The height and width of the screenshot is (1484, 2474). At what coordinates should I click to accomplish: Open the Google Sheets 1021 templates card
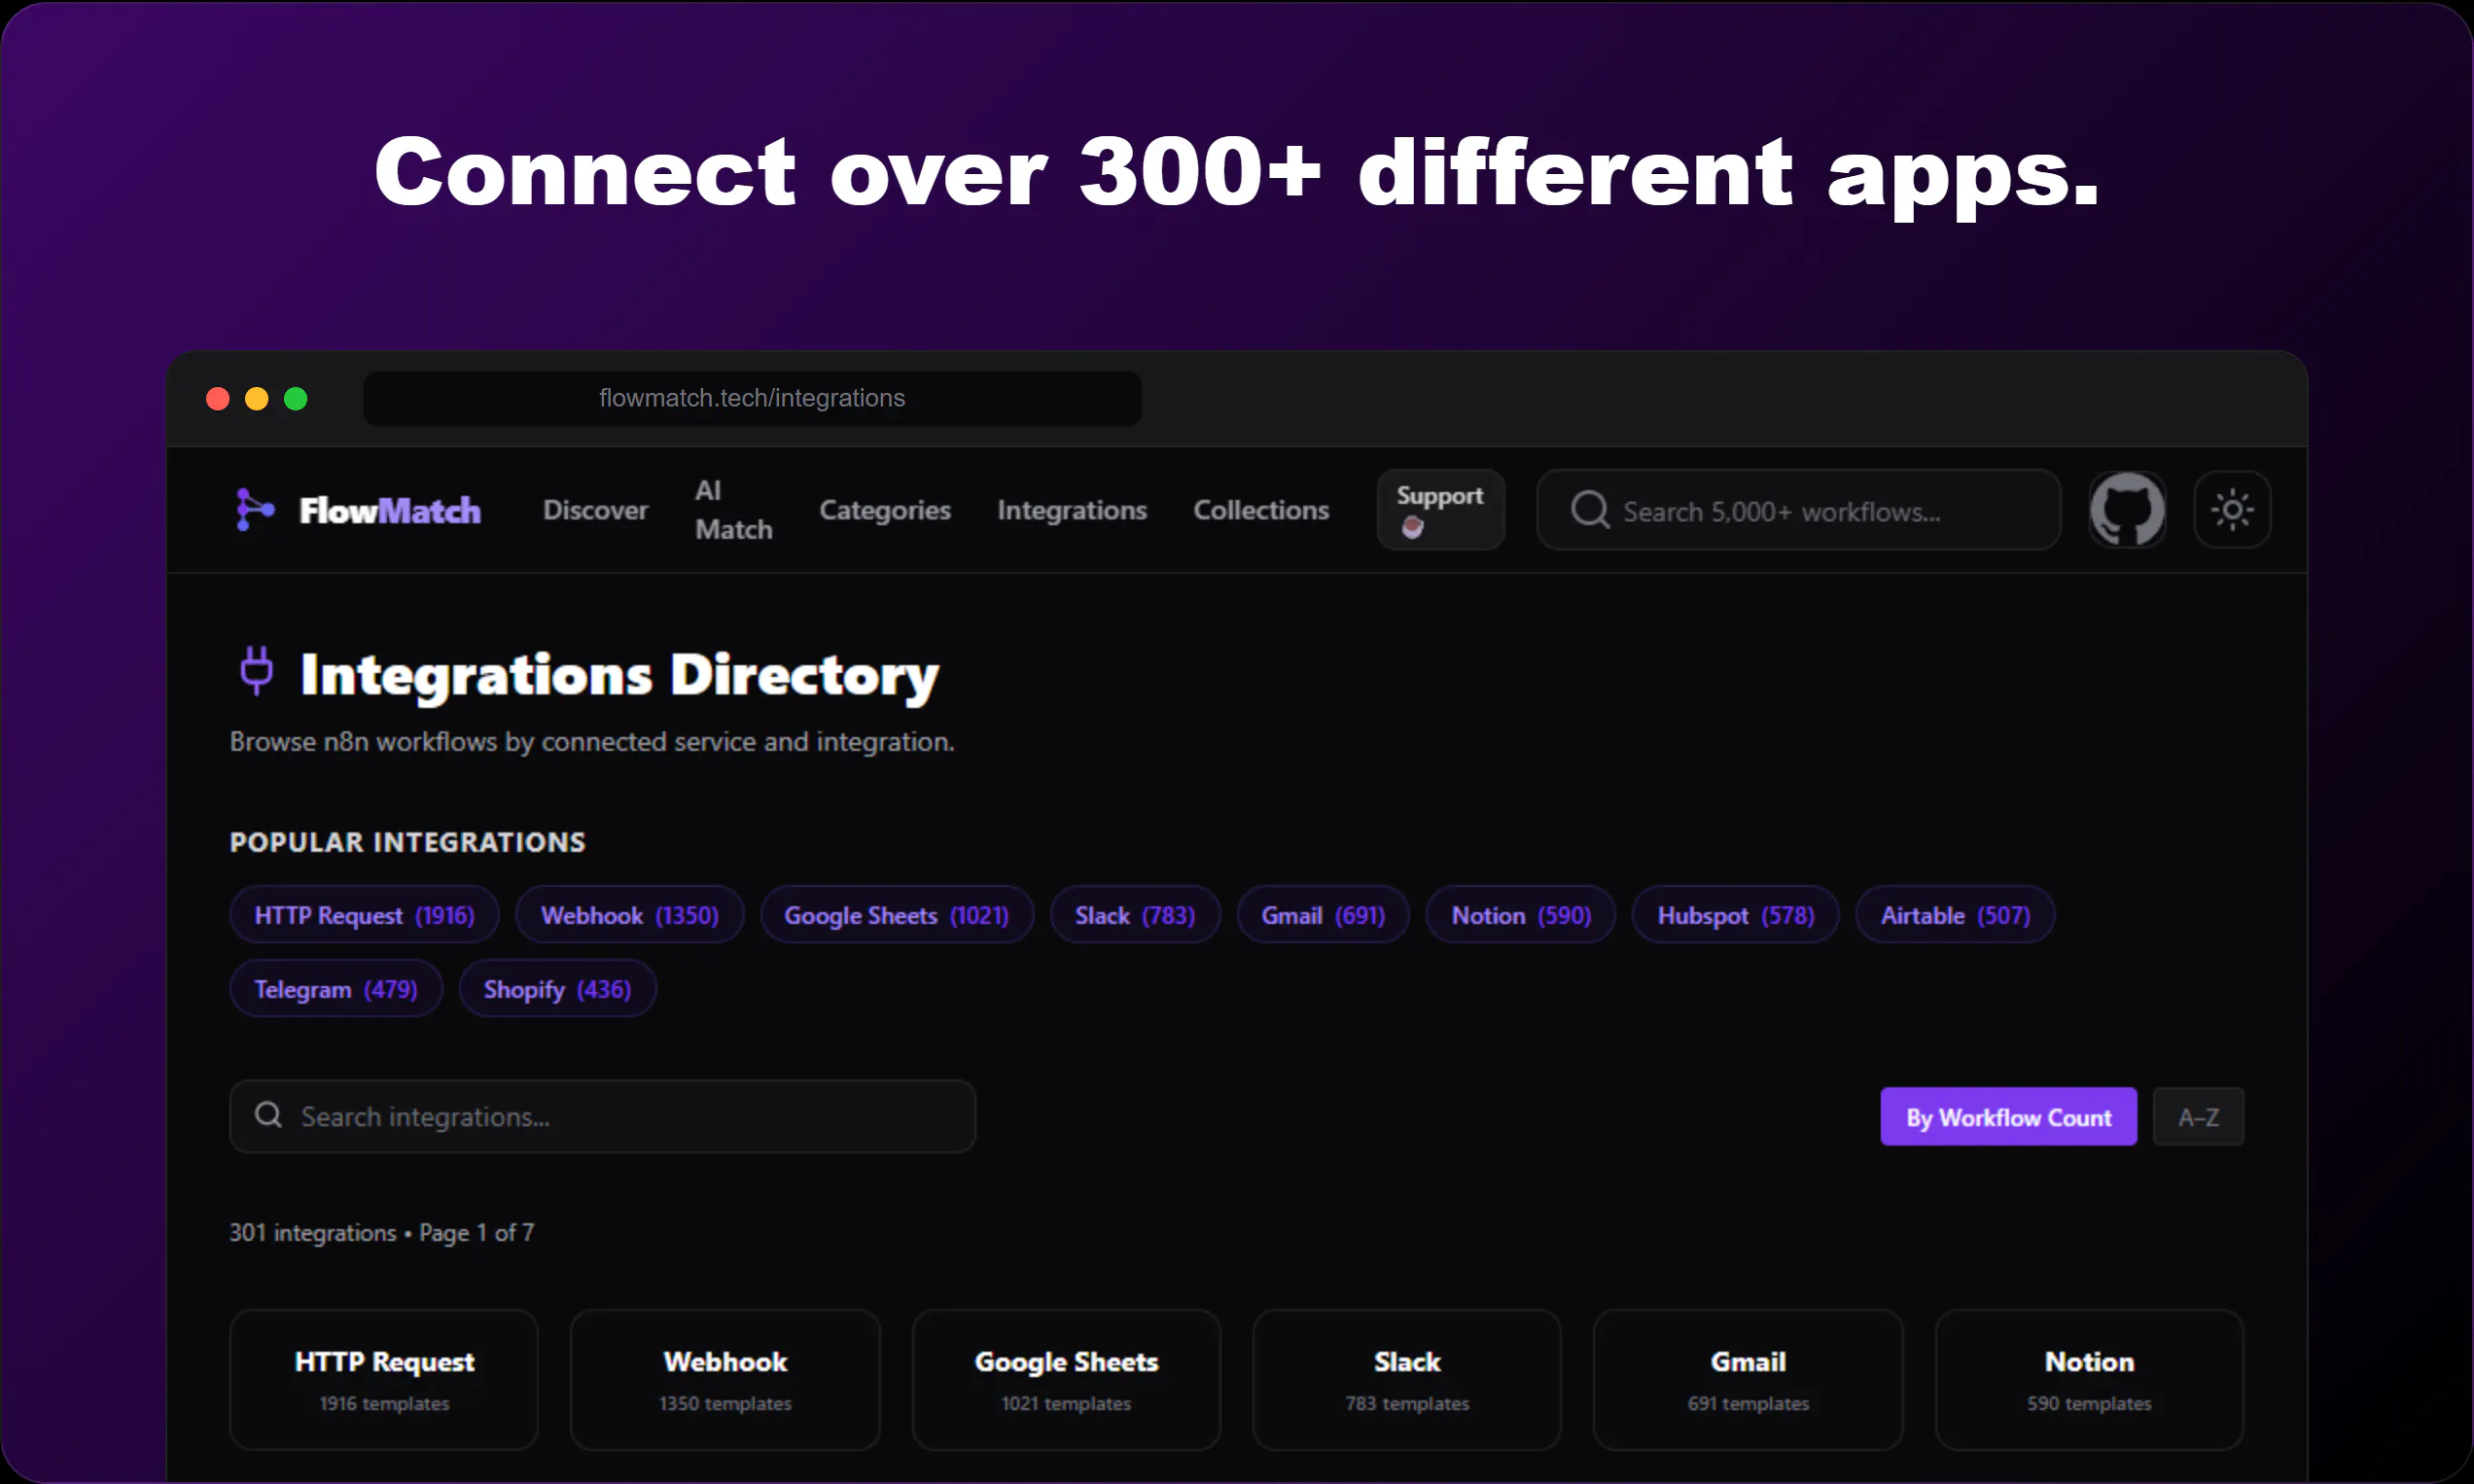tap(1066, 1379)
